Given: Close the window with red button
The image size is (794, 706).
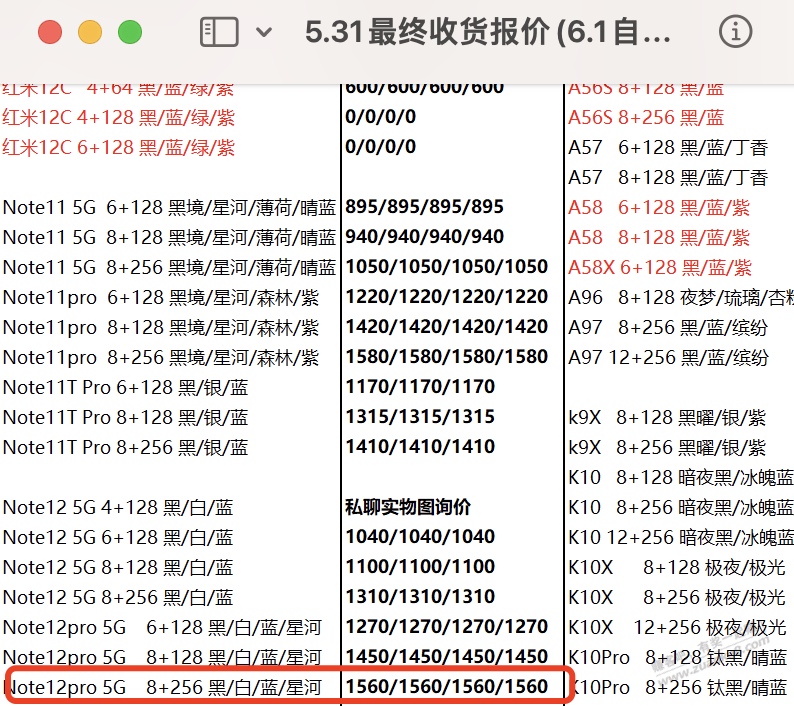Looking at the screenshot, I should (50, 32).
